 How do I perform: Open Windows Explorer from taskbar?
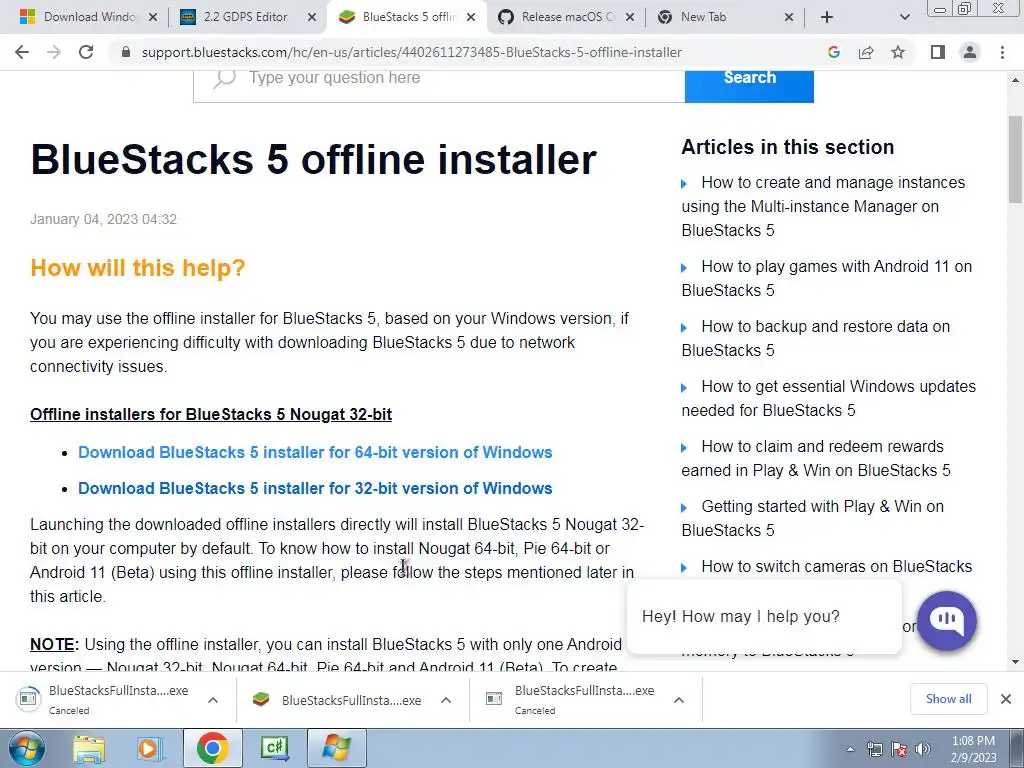pyautogui.click(x=89, y=748)
